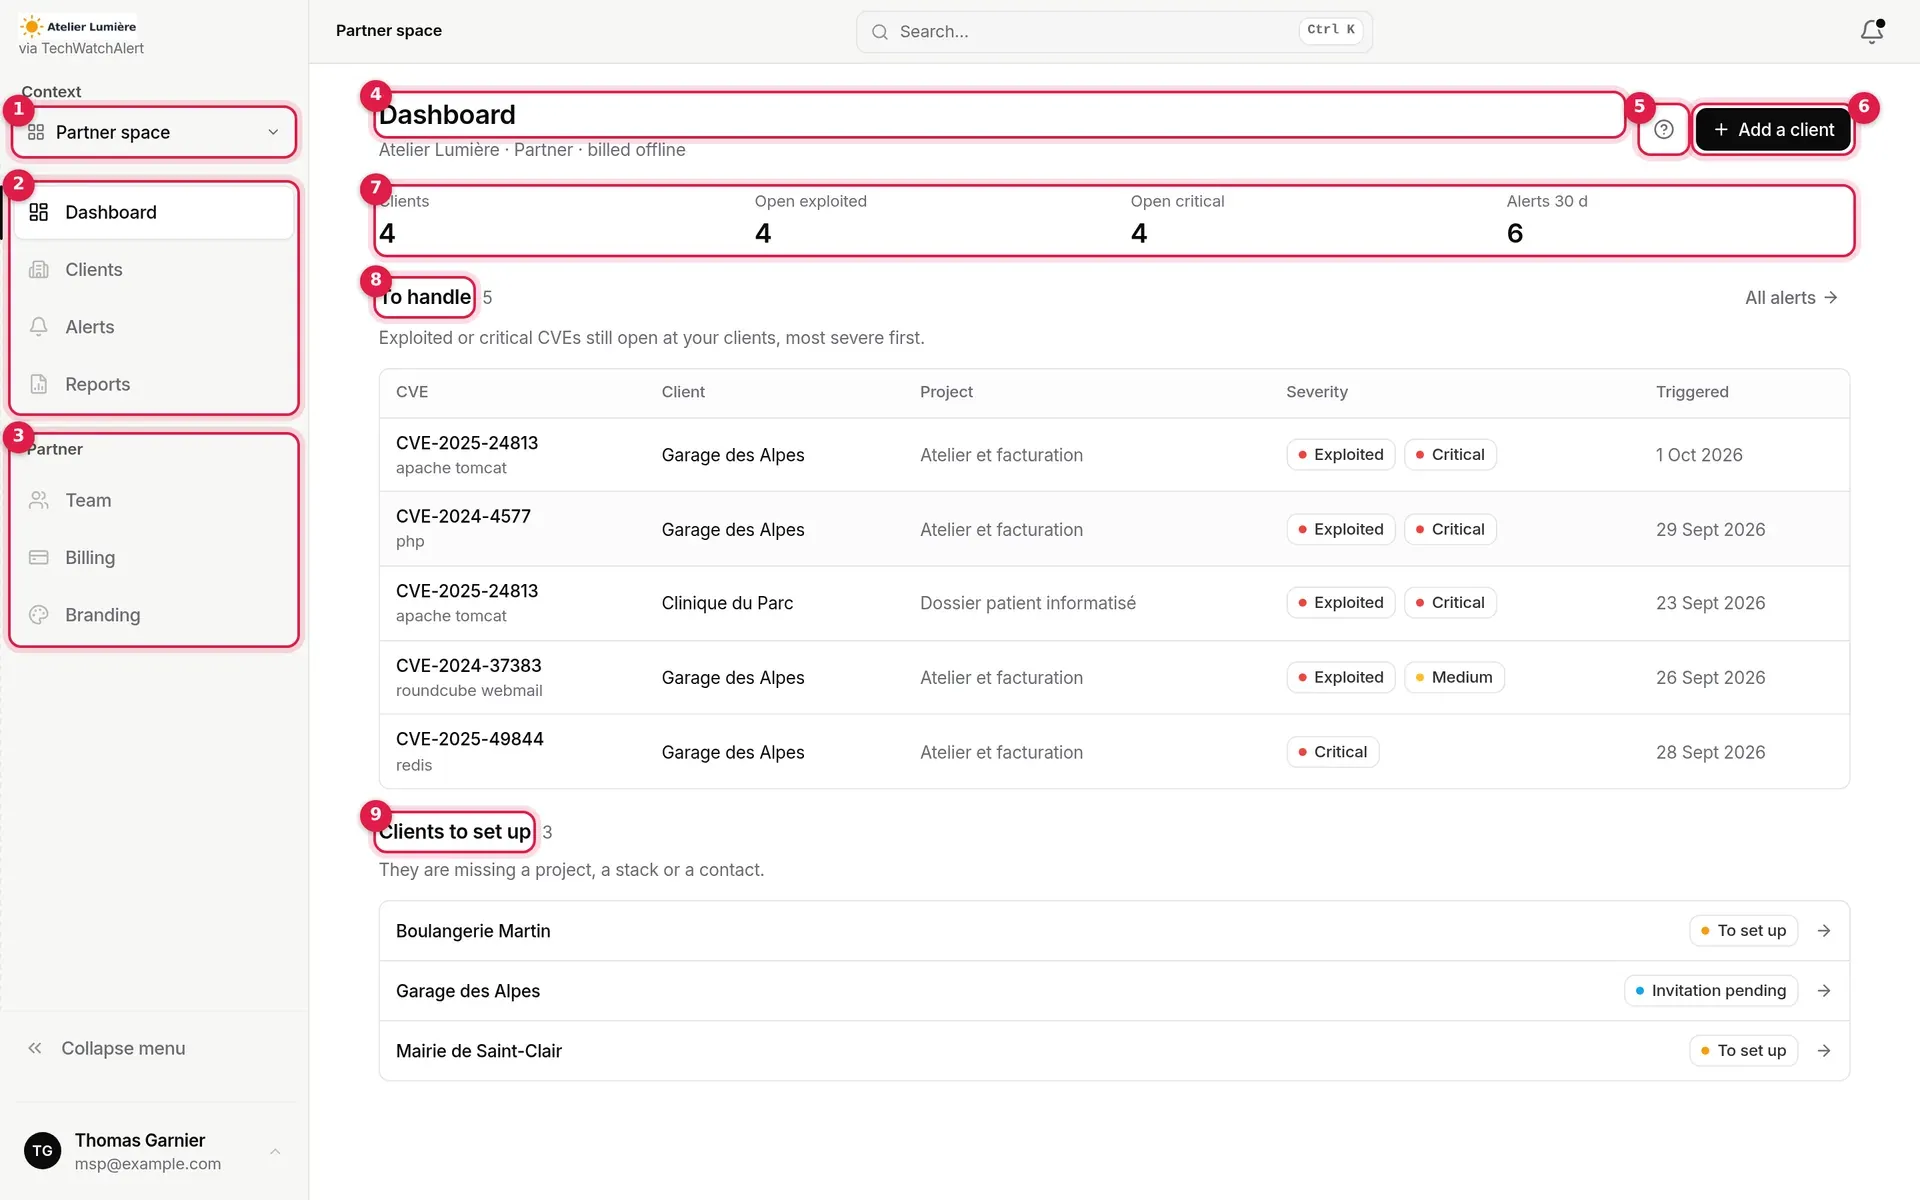Click the Team people icon
1920x1200 pixels.
click(x=39, y=500)
